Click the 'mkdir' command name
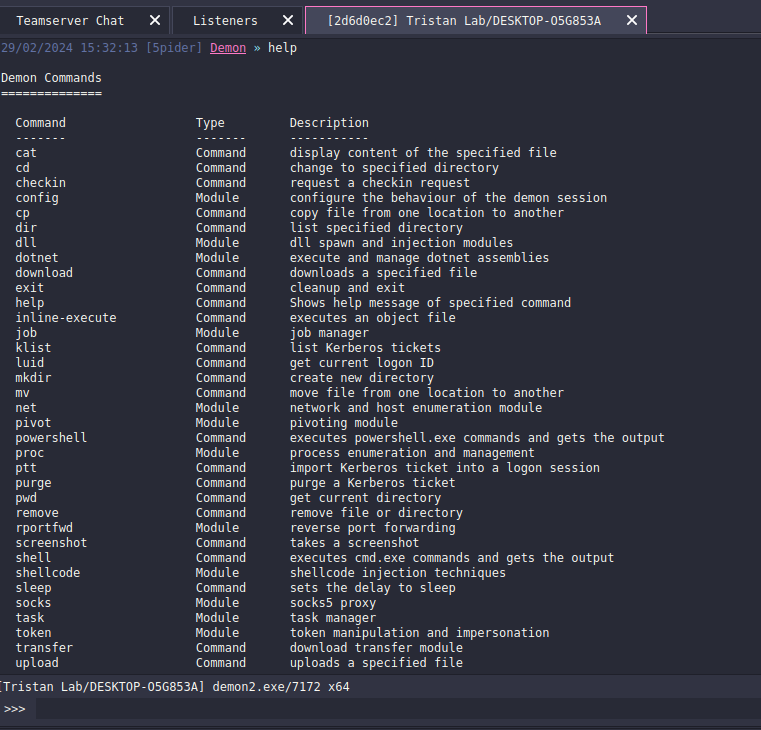This screenshot has width=761, height=730. pyautogui.click(x=33, y=378)
